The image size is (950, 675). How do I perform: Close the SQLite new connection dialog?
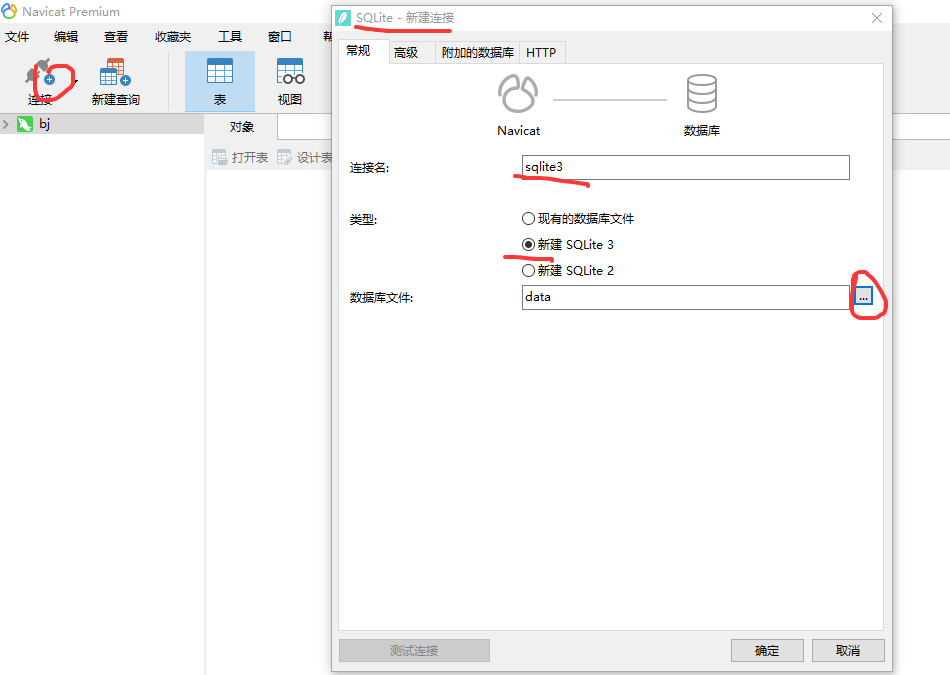pyautogui.click(x=877, y=18)
